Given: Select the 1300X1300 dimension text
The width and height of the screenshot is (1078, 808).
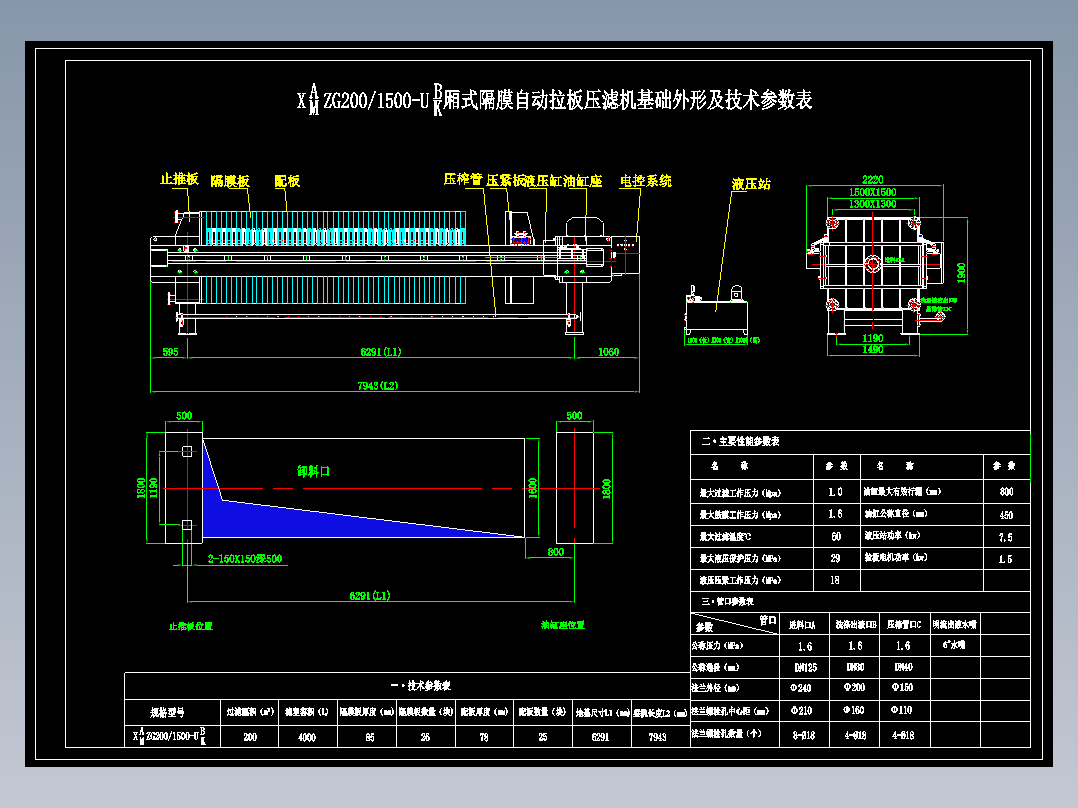Looking at the screenshot, I should pos(872,204).
